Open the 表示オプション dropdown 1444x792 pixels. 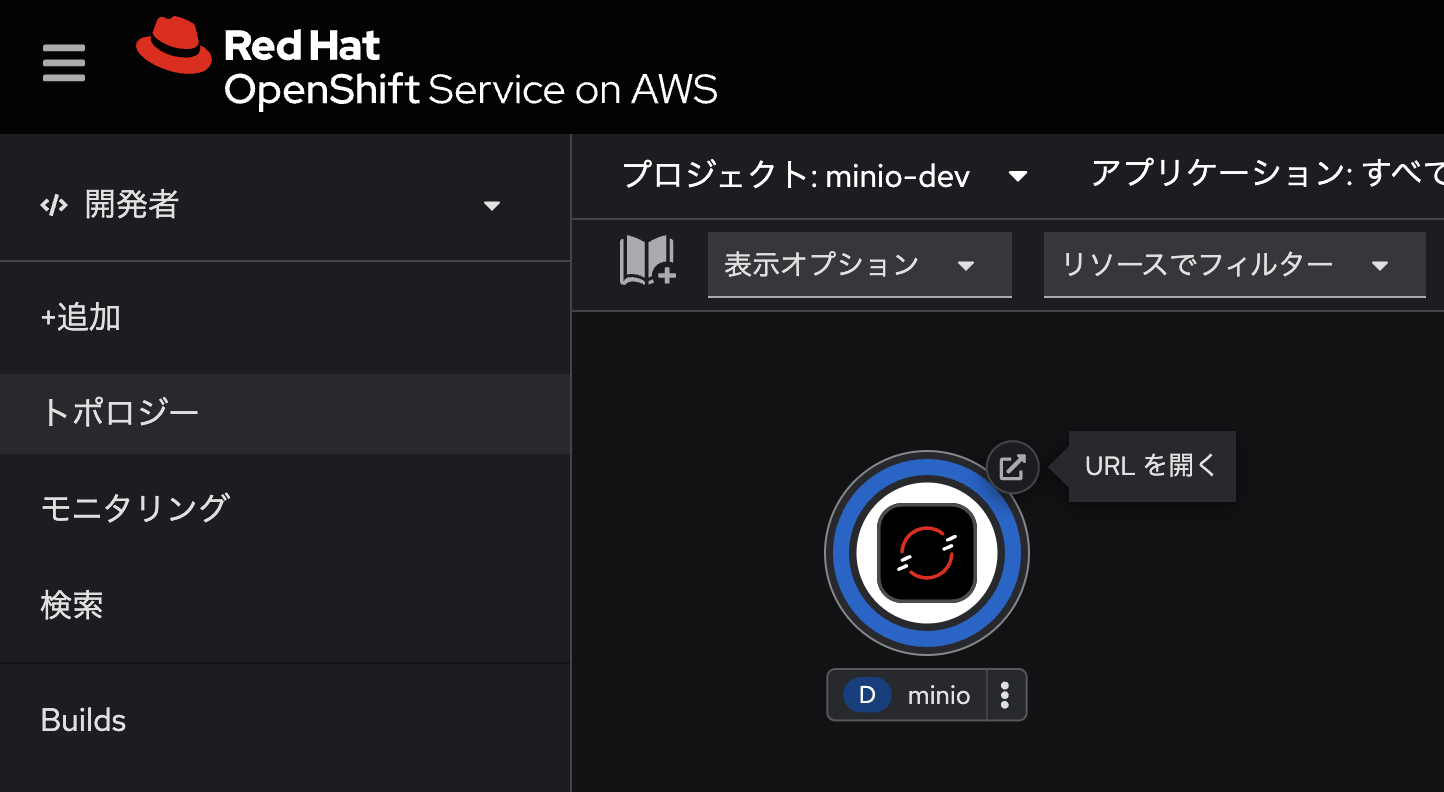pyautogui.click(x=860, y=265)
